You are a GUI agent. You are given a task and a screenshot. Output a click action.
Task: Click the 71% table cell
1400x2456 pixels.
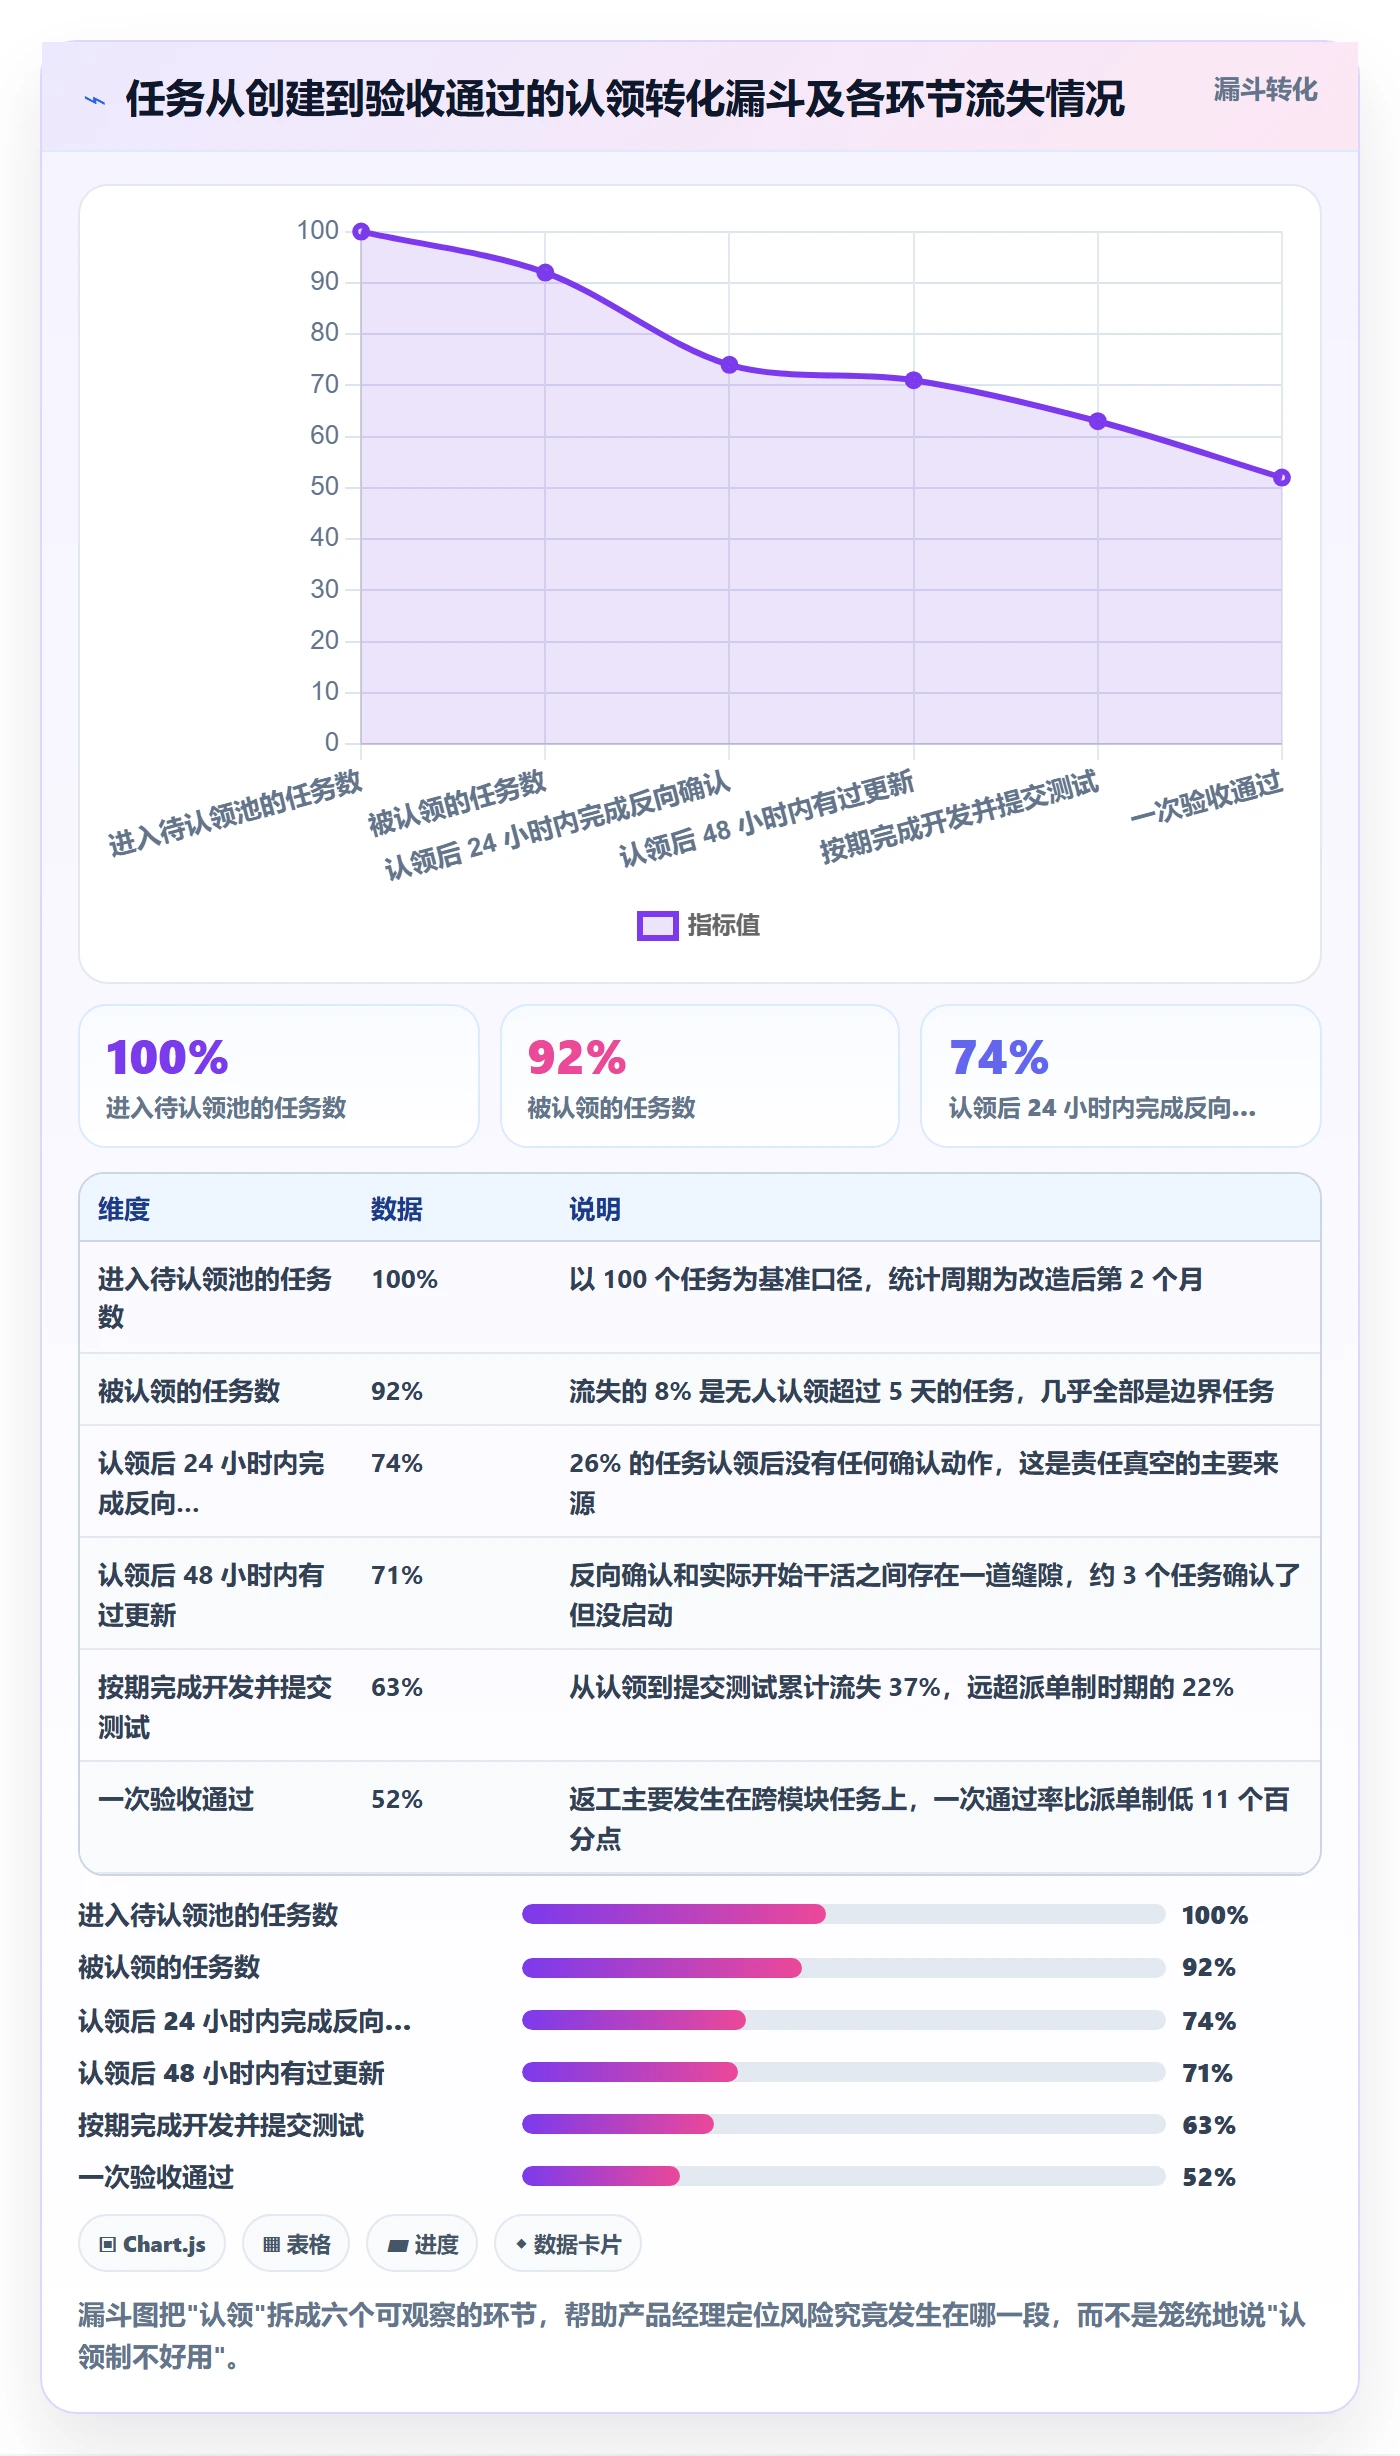coord(397,1575)
